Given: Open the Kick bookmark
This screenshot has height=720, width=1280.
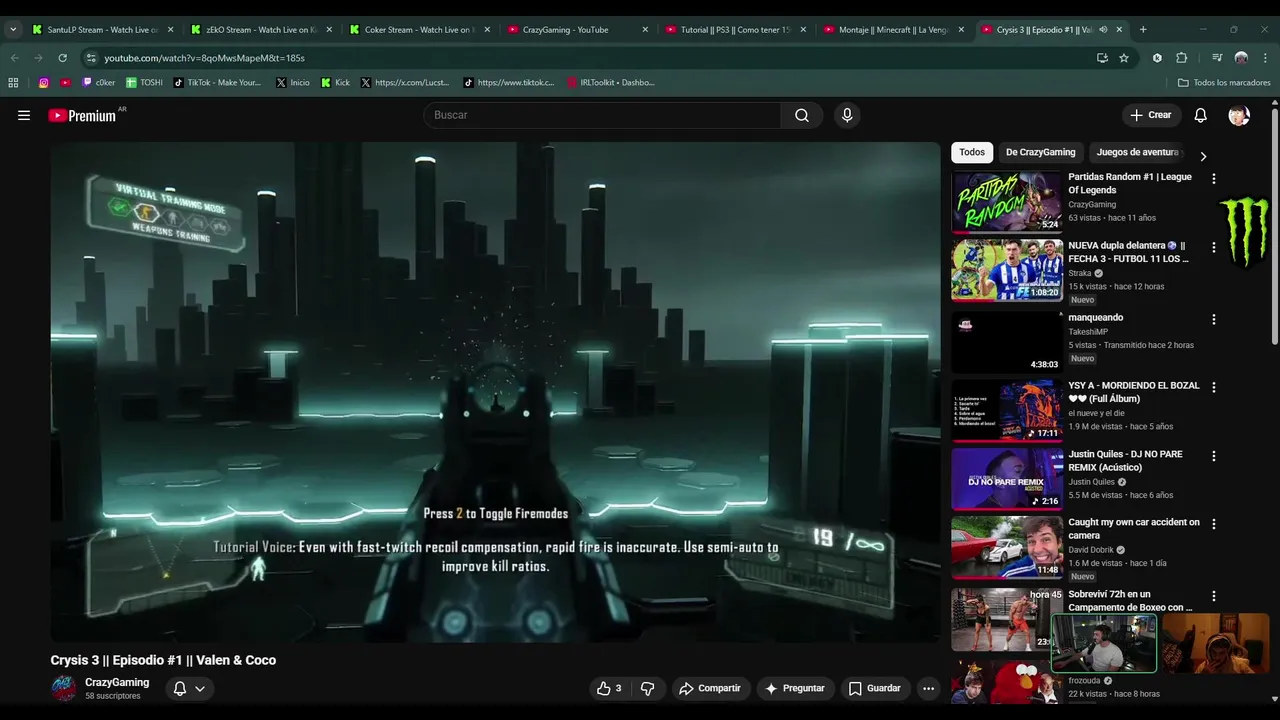Looking at the screenshot, I should [x=335, y=83].
